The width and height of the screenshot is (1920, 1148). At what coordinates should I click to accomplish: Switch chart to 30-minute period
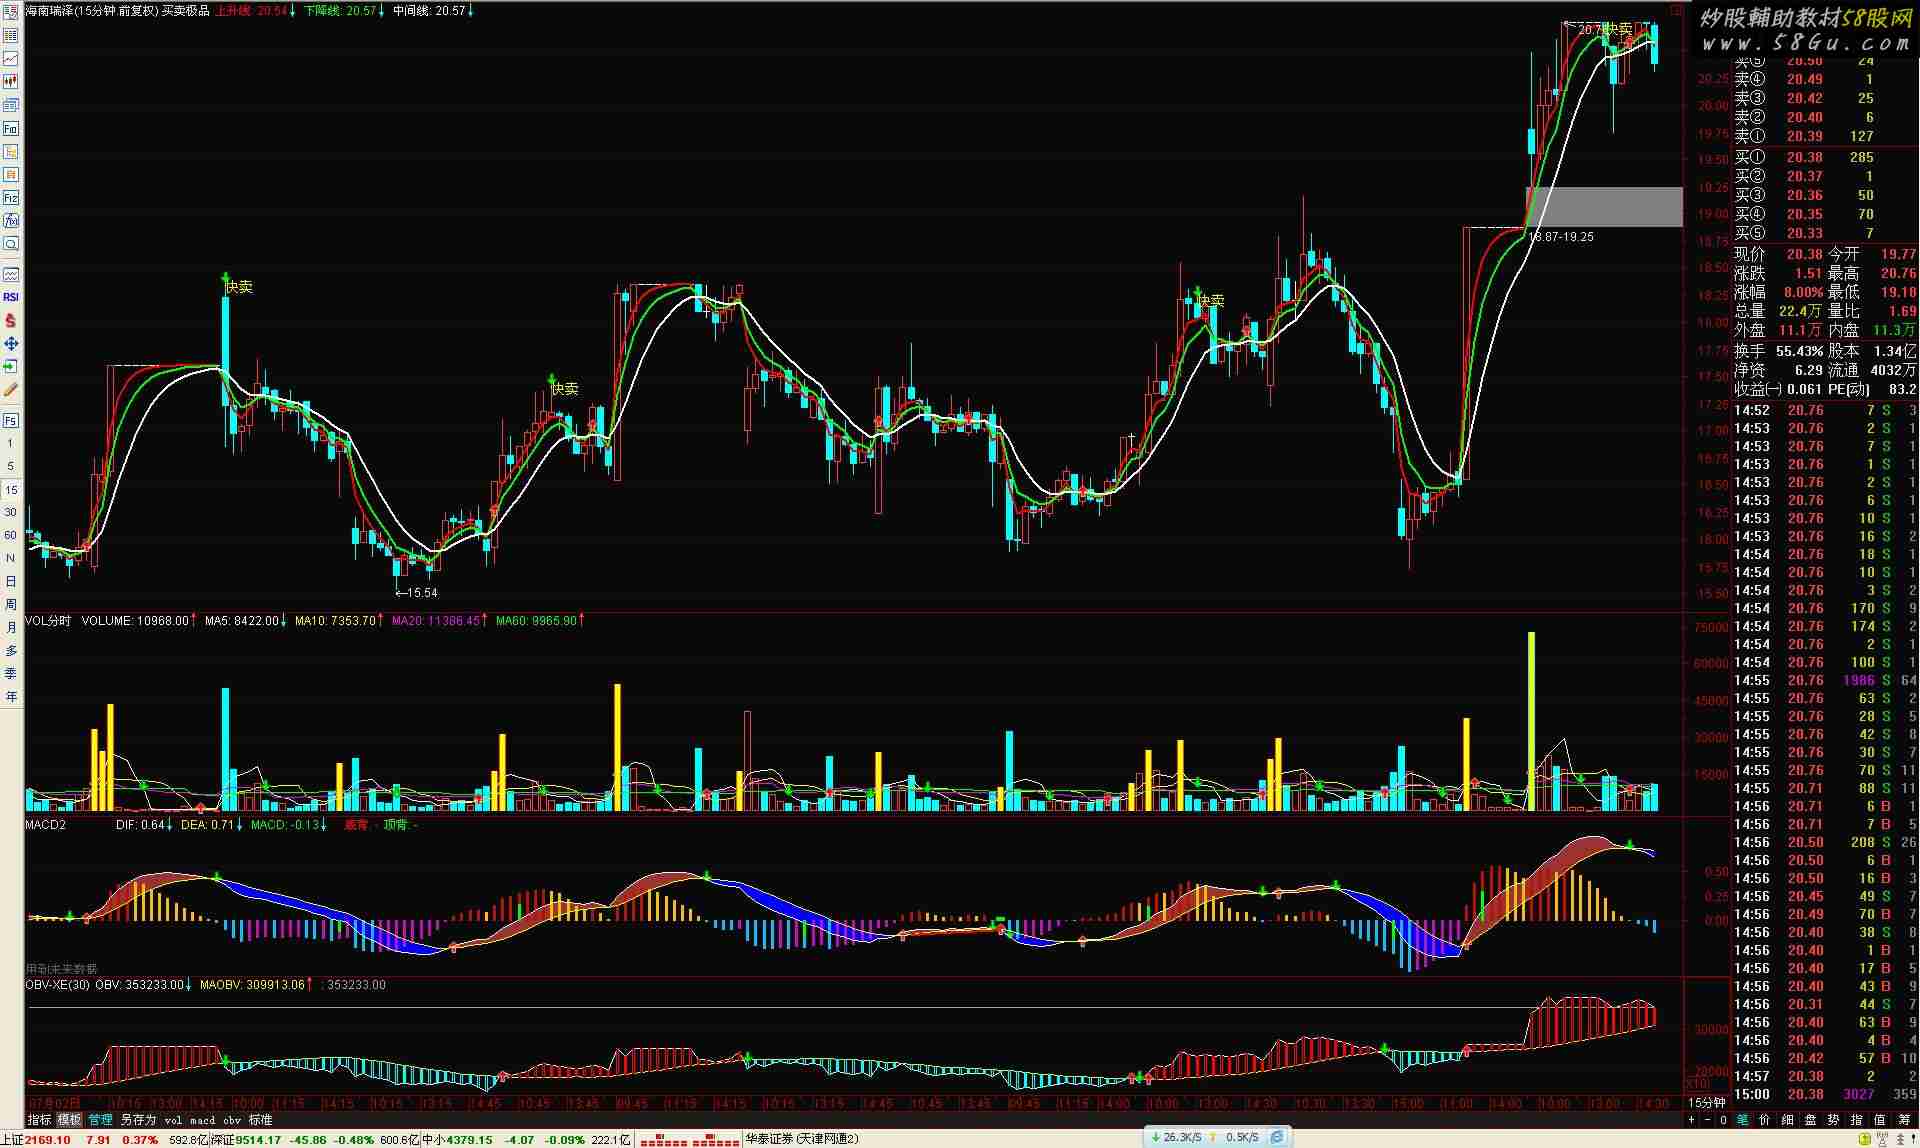(11, 512)
